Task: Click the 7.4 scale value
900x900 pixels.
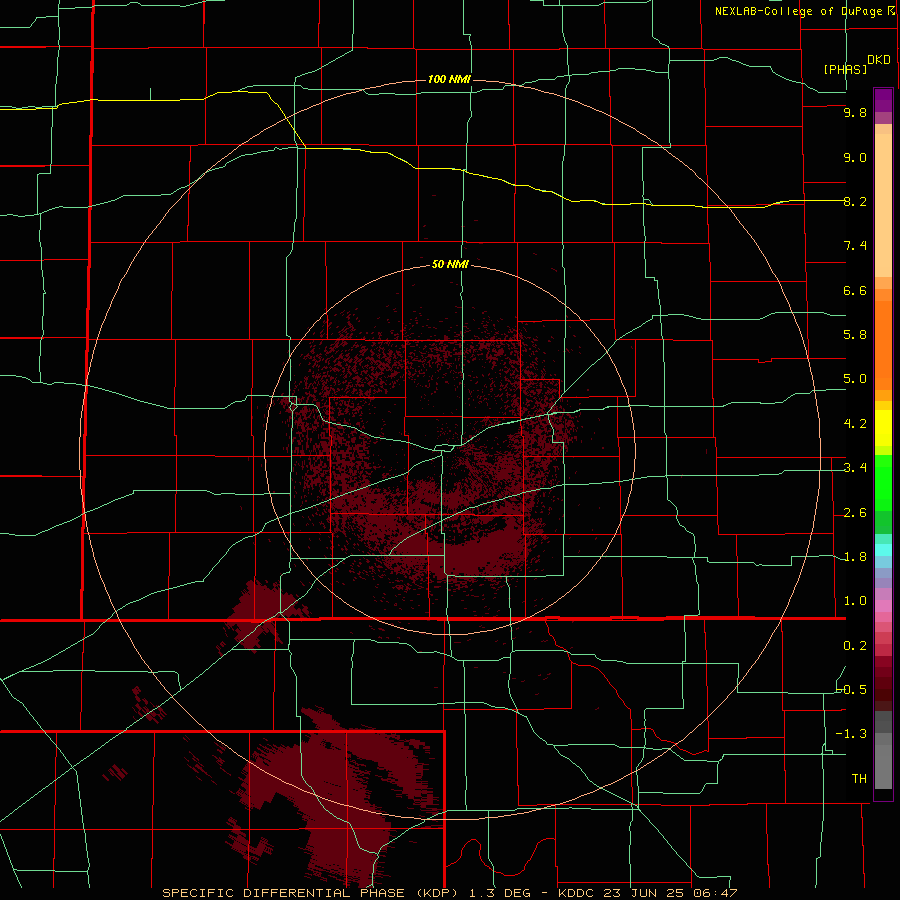Action: pyautogui.click(x=855, y=246)
